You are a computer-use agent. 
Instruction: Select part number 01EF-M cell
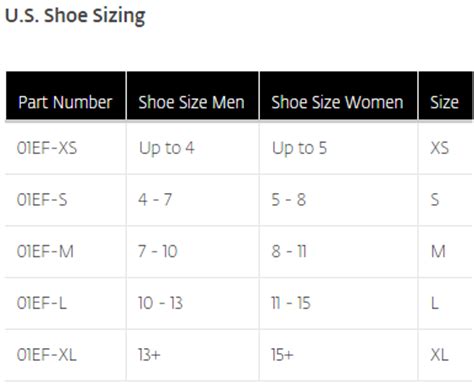66,252
